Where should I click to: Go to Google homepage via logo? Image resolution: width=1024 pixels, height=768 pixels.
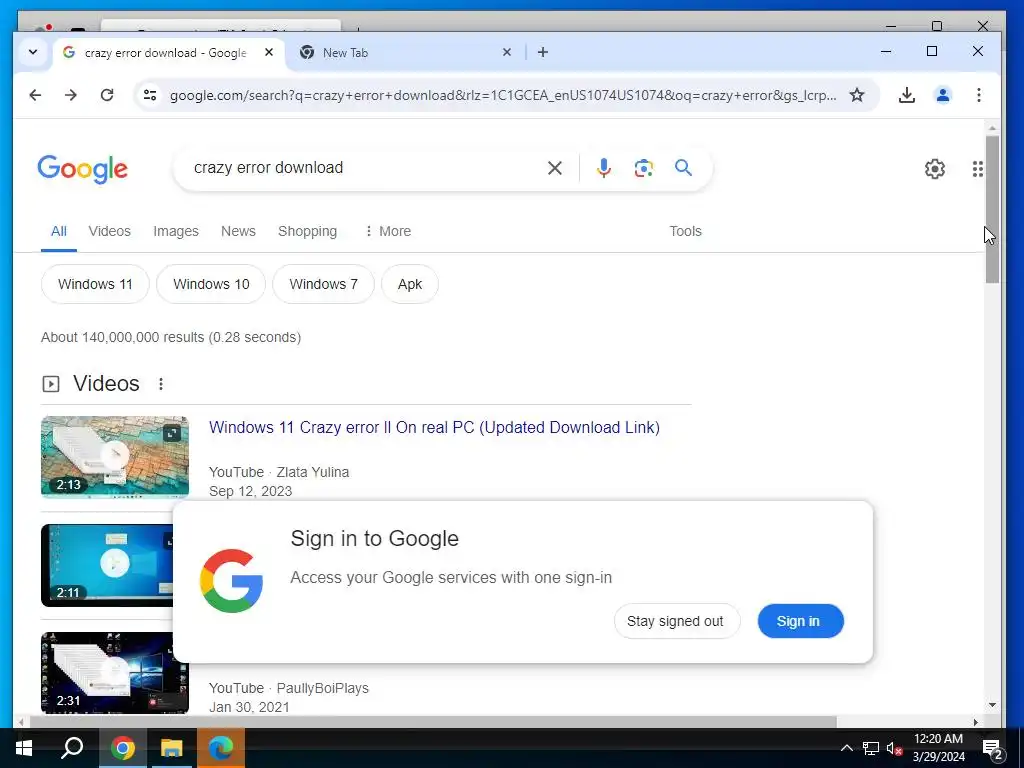pyautogui.click(x=82, y=169)
